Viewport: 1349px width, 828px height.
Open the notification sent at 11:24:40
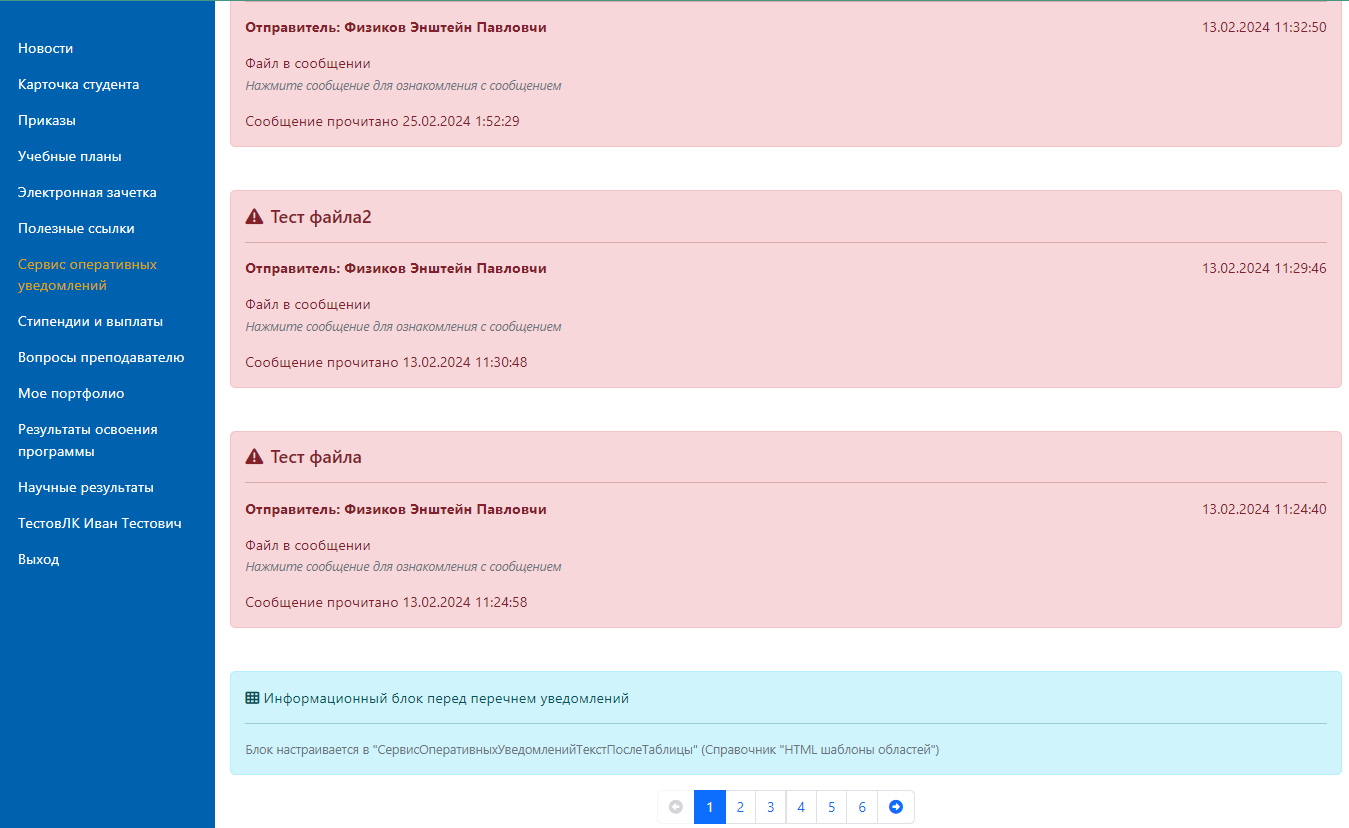point(785,546)
